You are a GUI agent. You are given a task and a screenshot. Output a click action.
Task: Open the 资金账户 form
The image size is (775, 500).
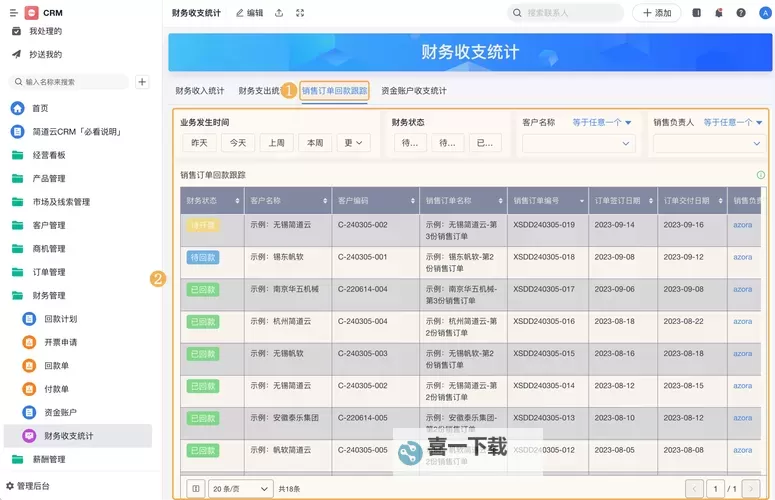61,413
